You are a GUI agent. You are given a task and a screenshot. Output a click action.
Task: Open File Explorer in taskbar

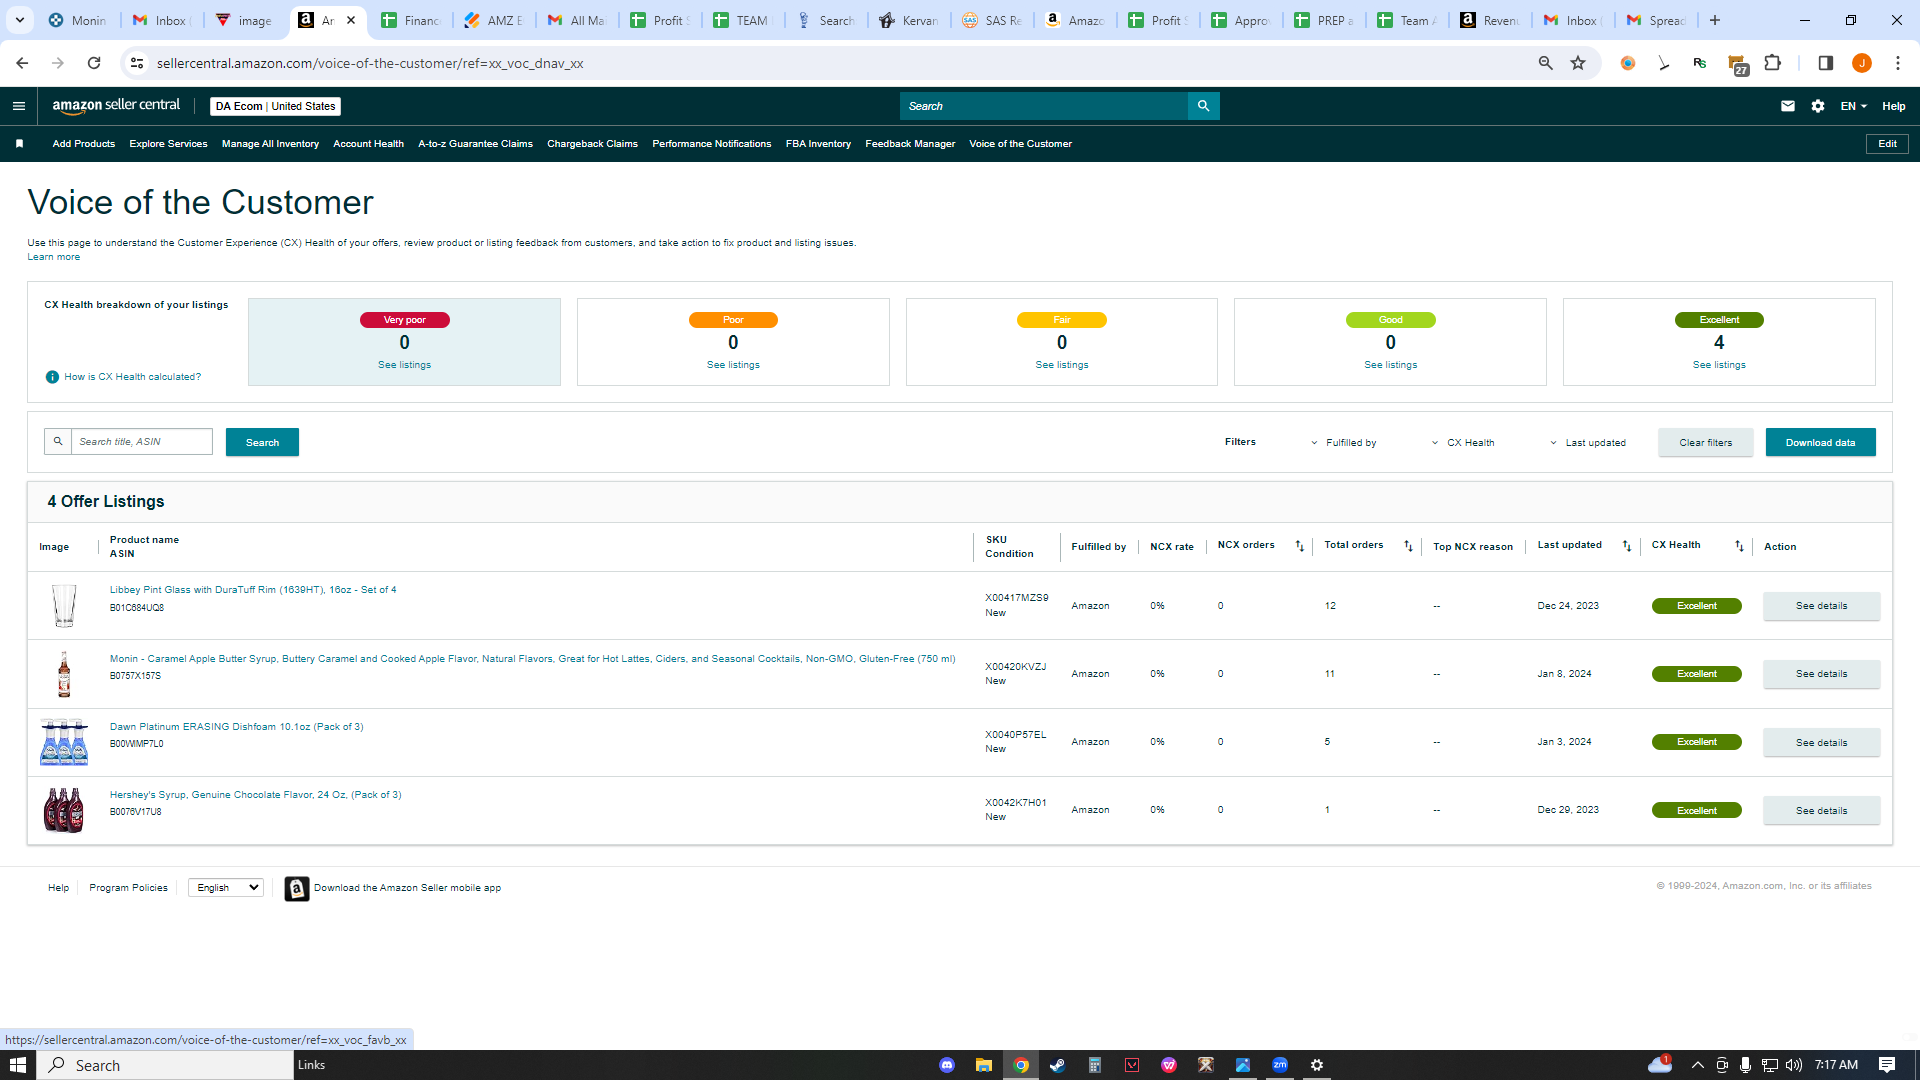(984, 1065)
